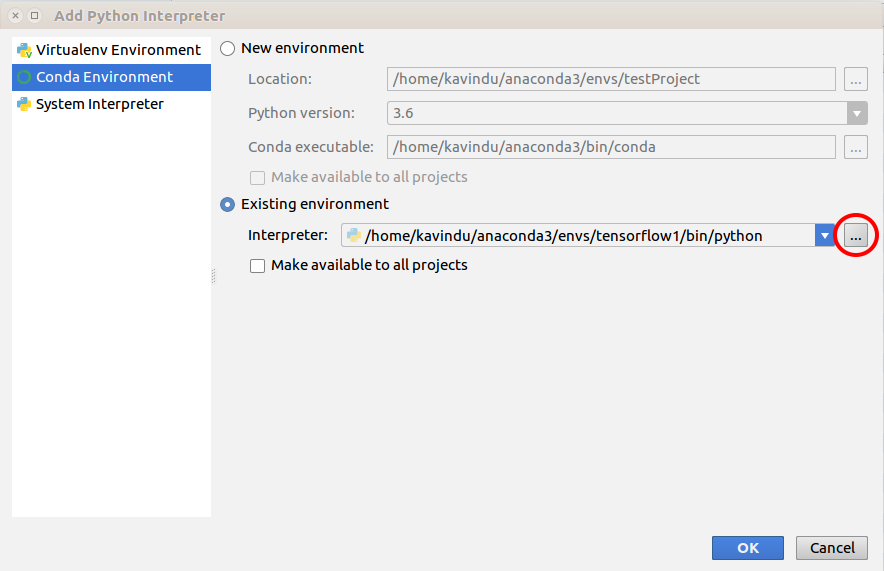Click the Conda Environment ring icon
884x571 pixels.
tap(24, 77)
